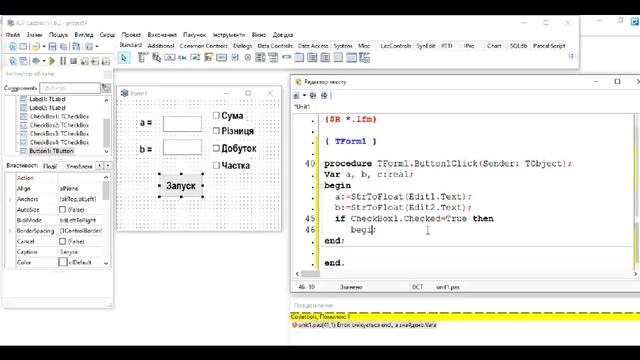Select the TPopupMenu component icon

pos(156,58)
